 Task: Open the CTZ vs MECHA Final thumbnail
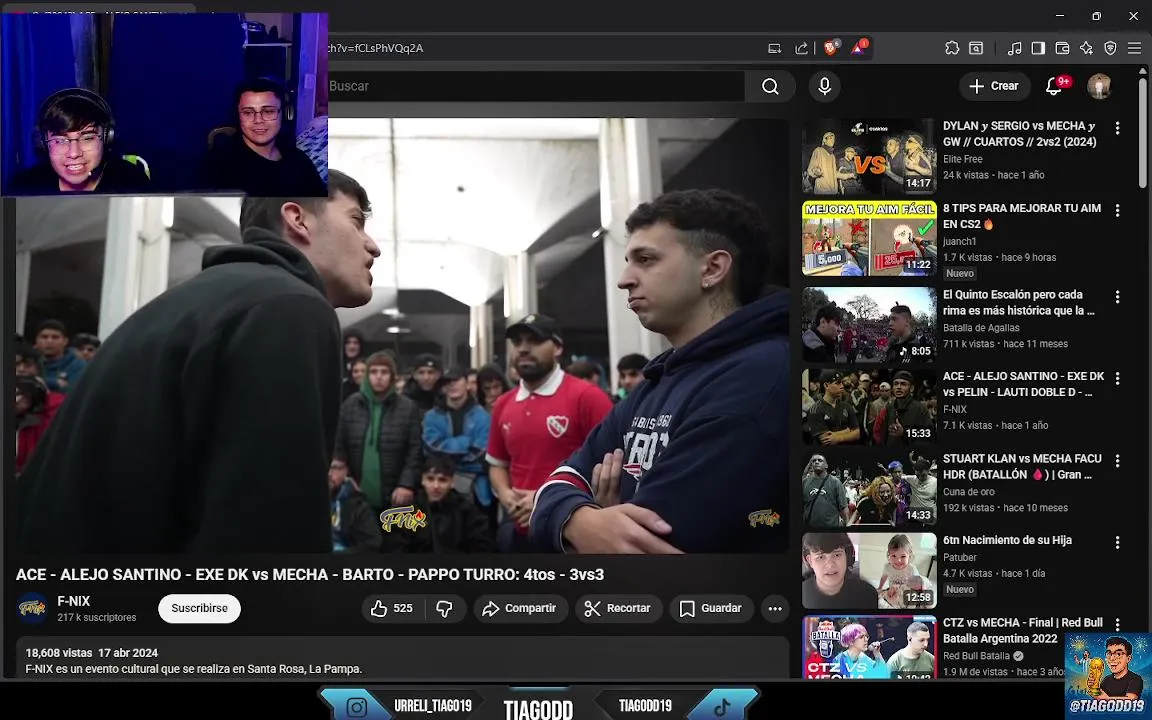[x=869, y=647]
